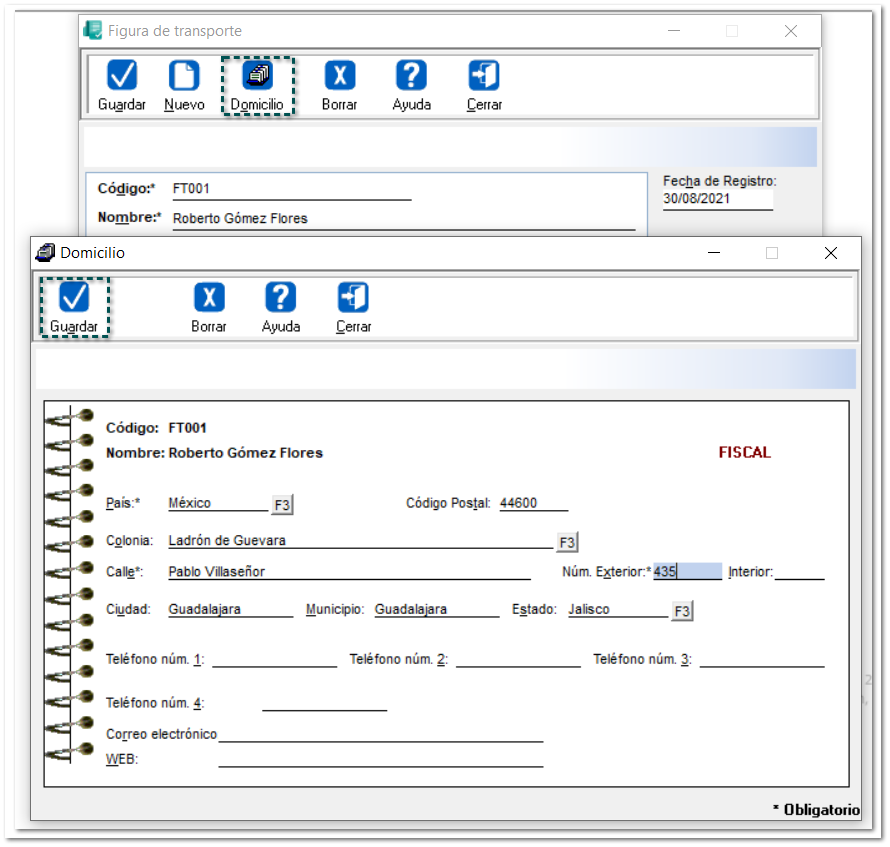Click the Domicilio window title bar icon
This screenshot has height=847, width=890.
(45, 253)
